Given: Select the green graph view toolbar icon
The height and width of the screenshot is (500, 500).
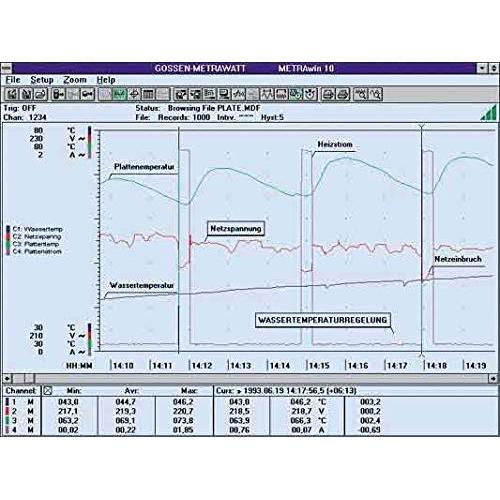Looking at the screenshot, I should [119, 94].
